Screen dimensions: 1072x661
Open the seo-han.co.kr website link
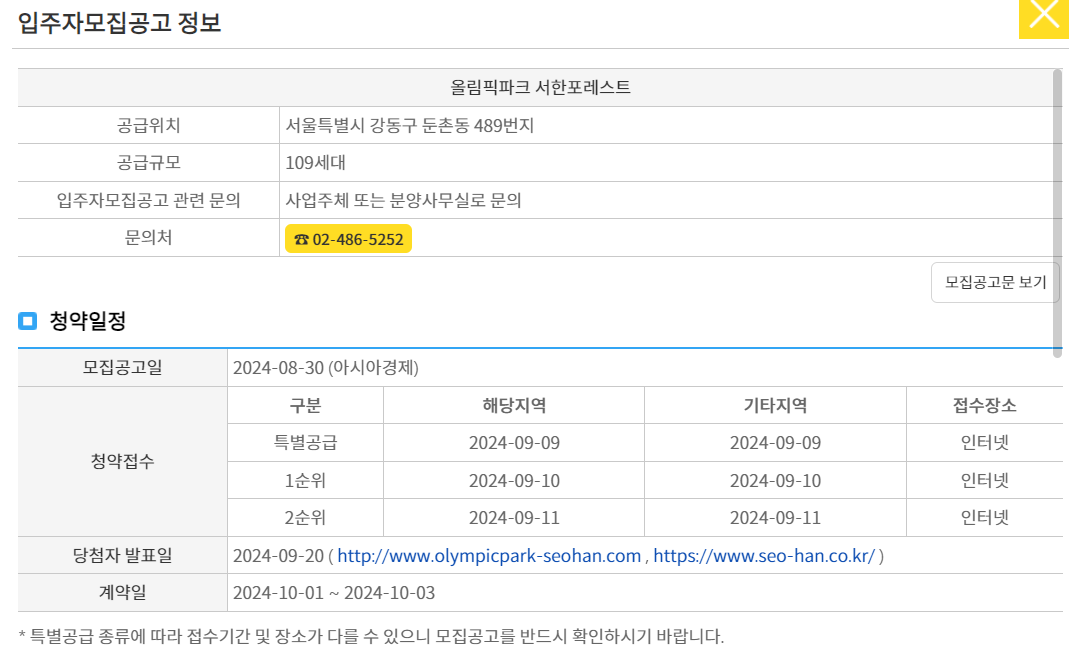765,555
